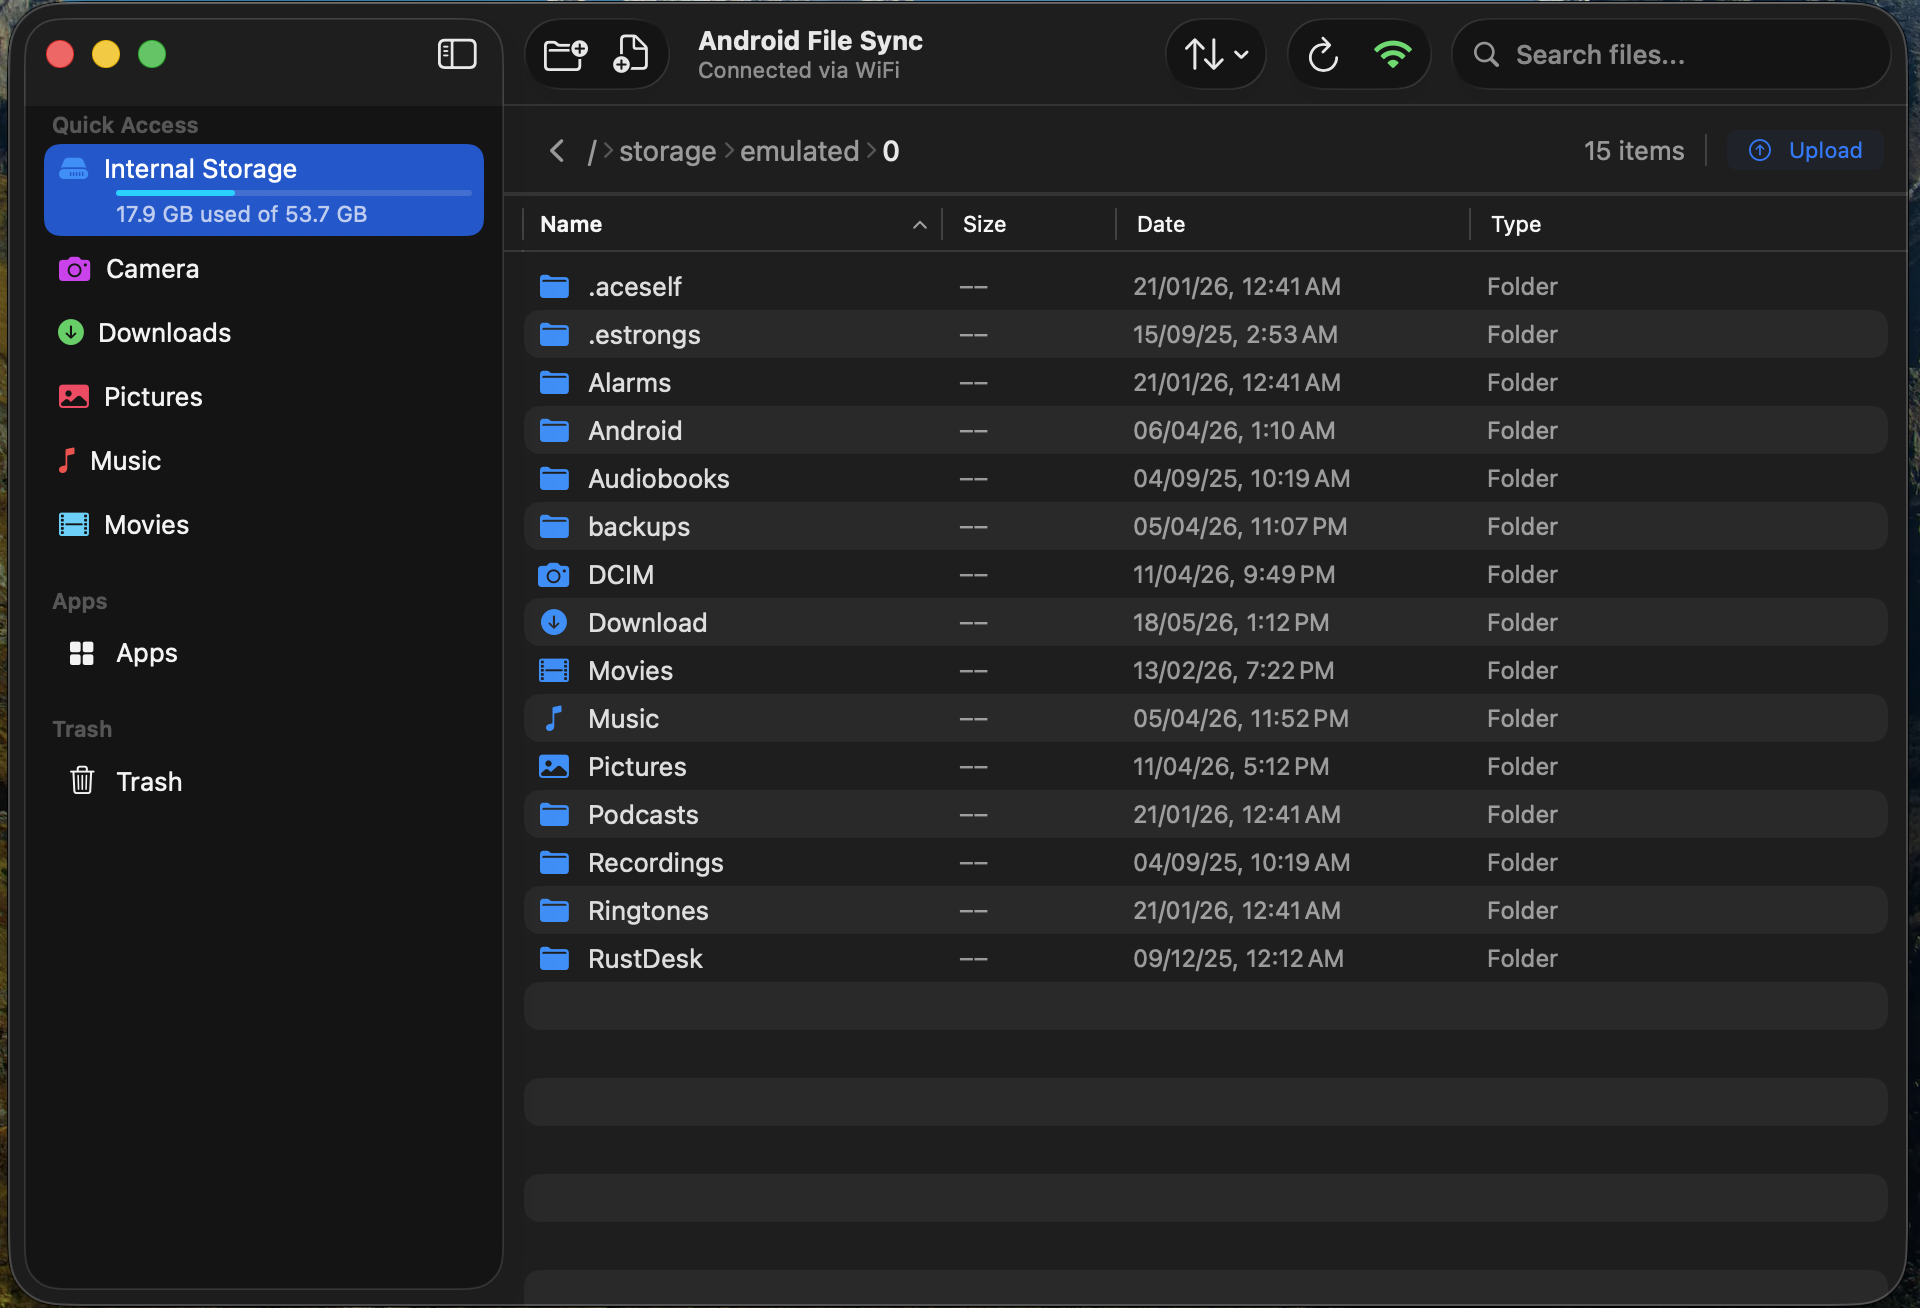Viewport: 1920px width, 1308px height.
Task: Click the Apps grid icon in sidebar
Action: coord(81,653)
